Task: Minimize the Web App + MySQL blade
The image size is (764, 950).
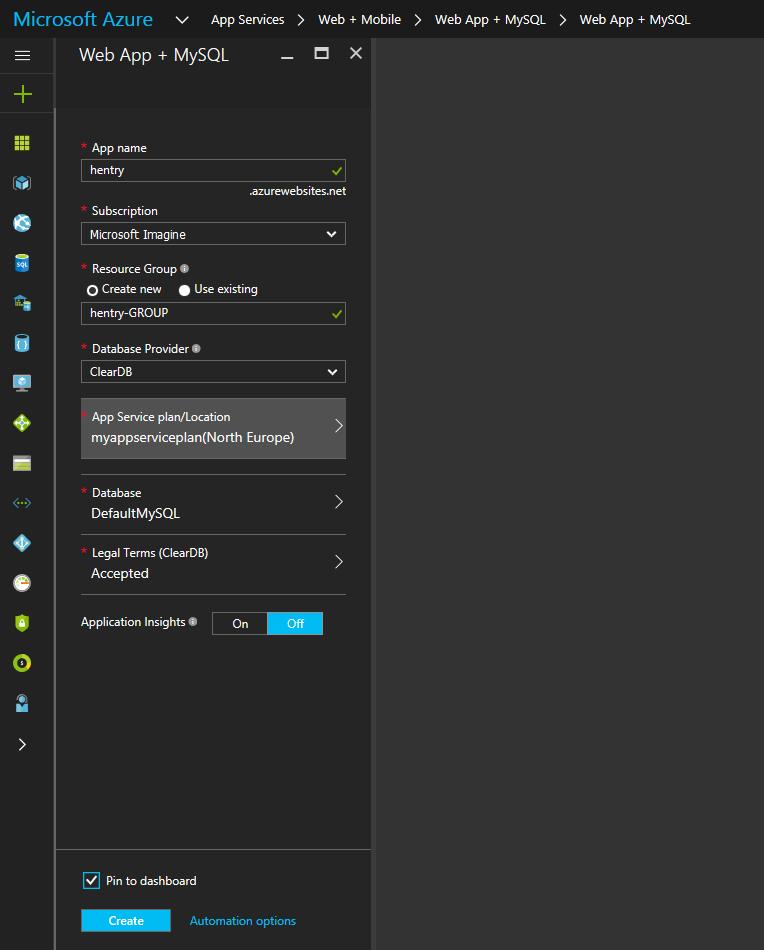Action: [287, 57]
